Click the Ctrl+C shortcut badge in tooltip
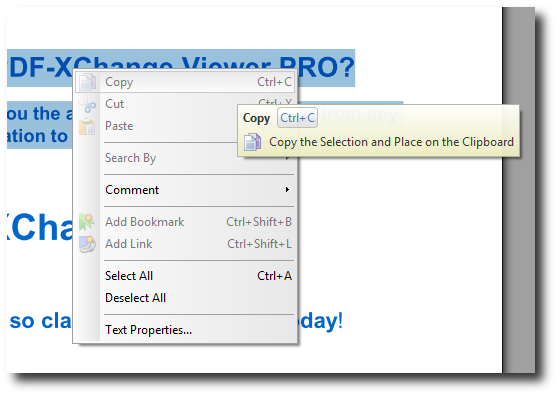This screenshot has height=396, width=558. (x=298, y=118)
